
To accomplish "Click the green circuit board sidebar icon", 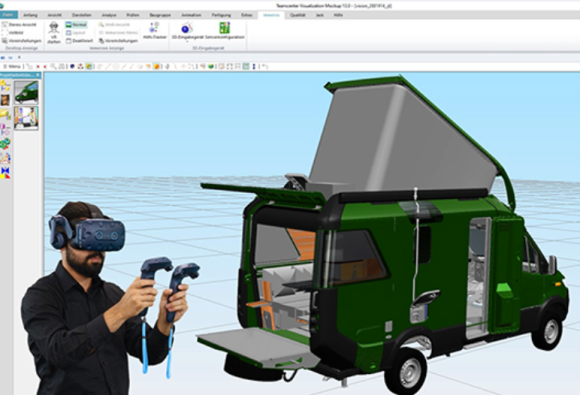I will point(5,144).
